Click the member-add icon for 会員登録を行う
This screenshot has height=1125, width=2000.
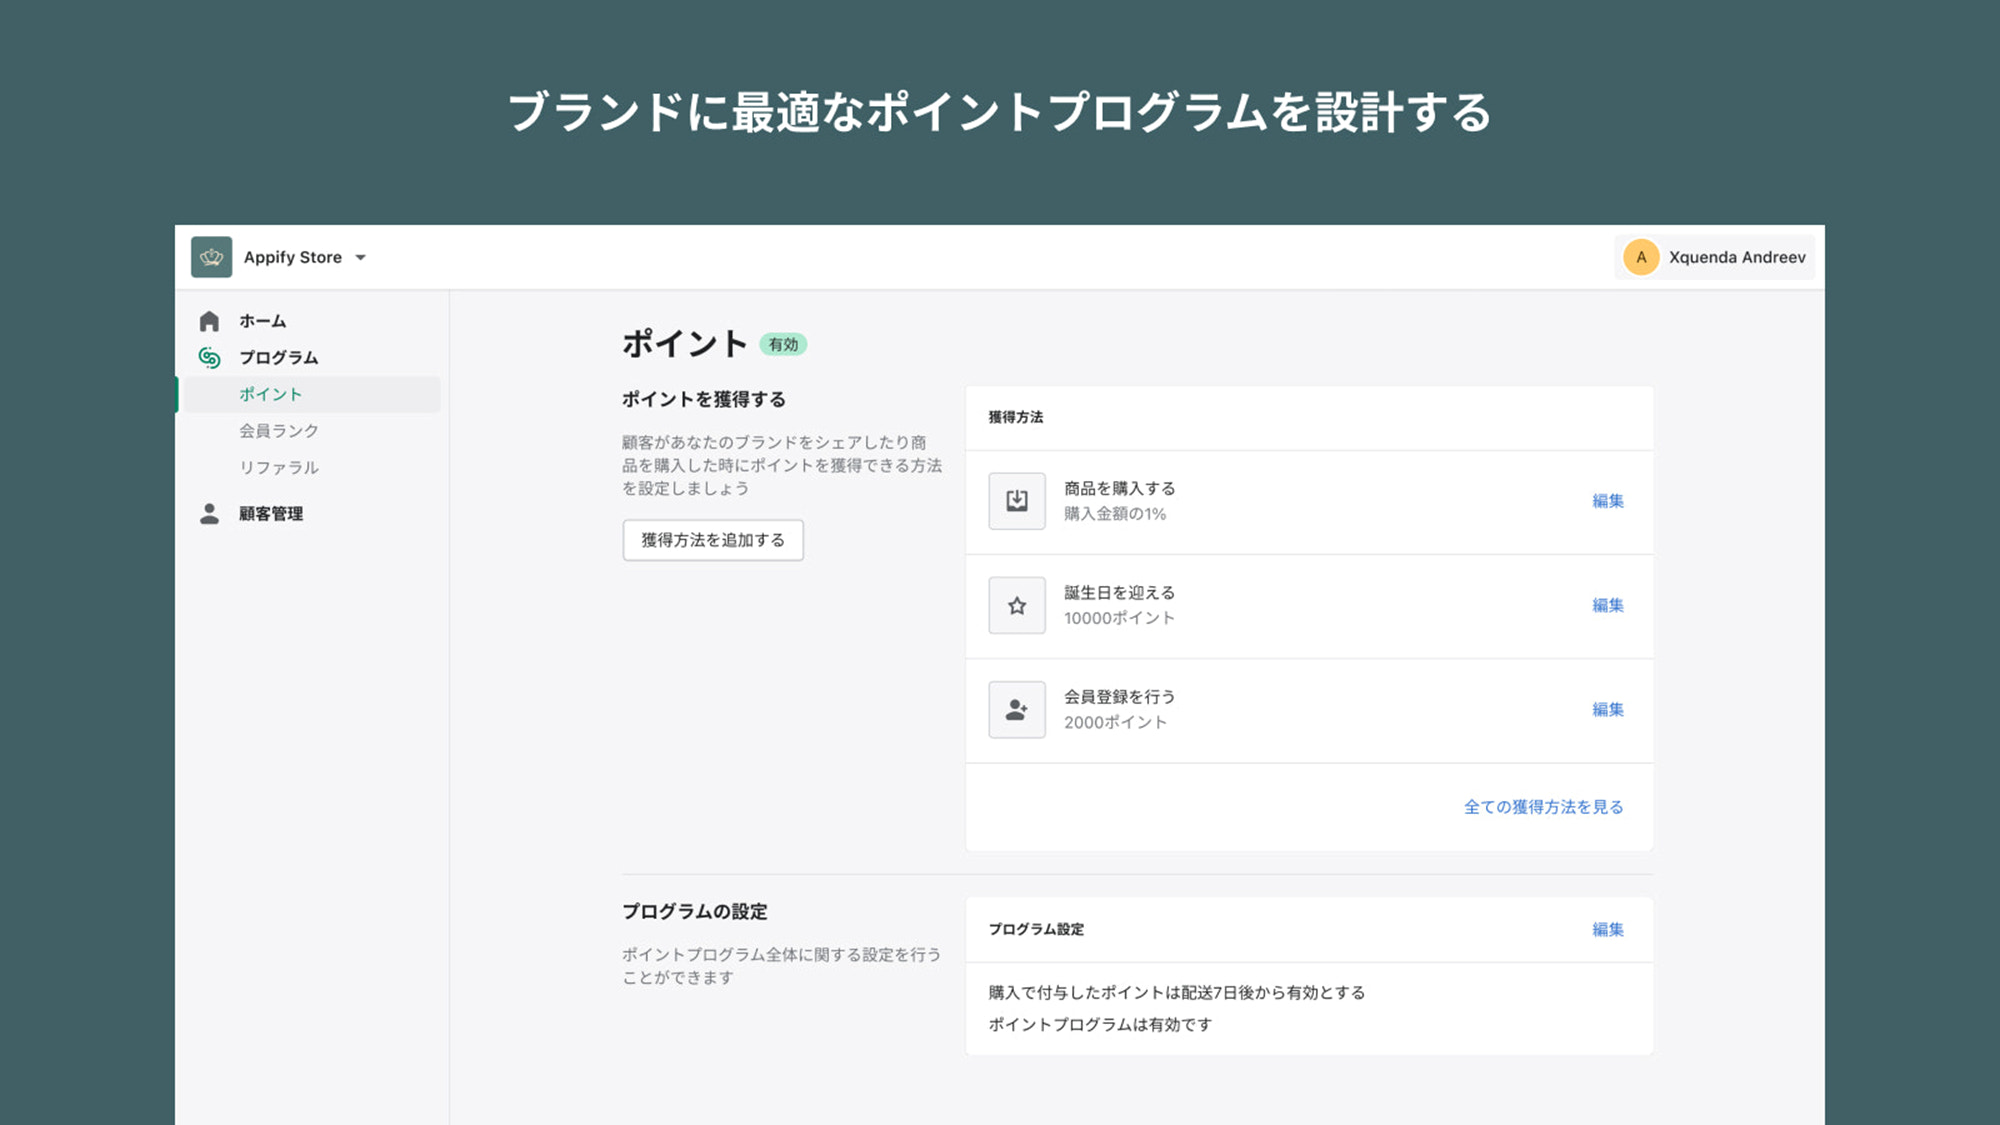tap(1016, 709)
